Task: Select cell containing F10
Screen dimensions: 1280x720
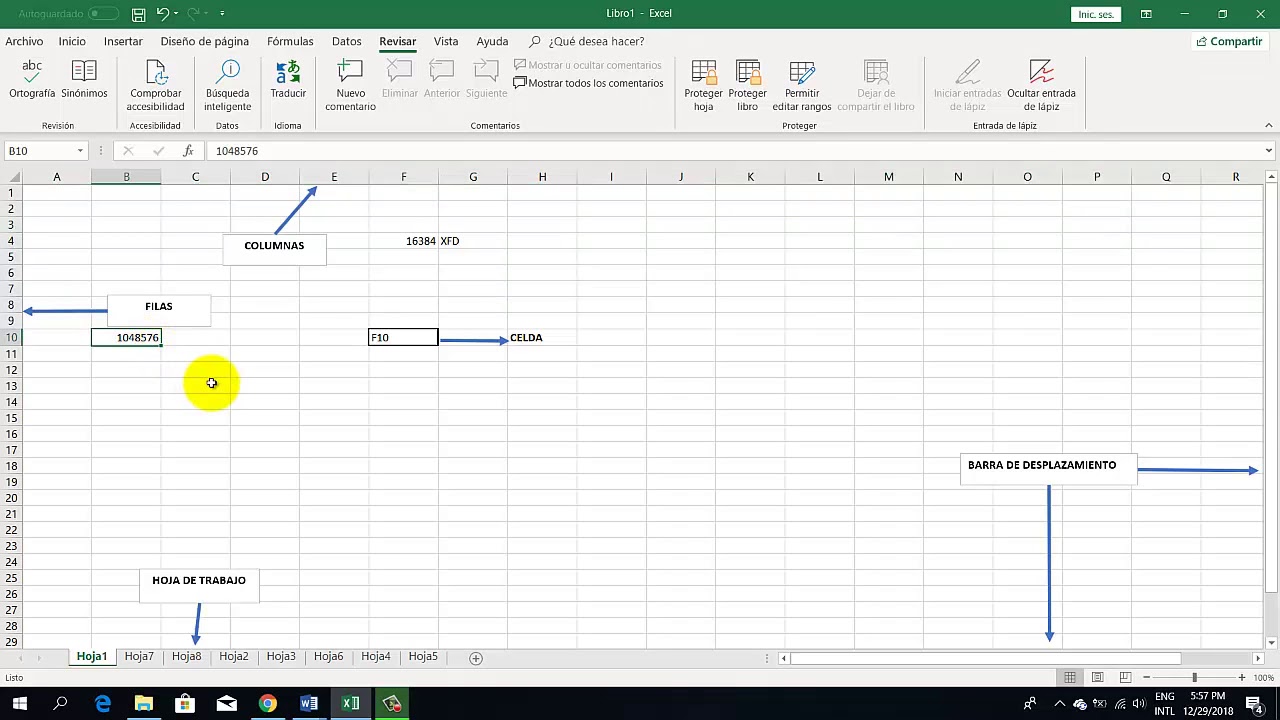Action: (x=403, y=338)
